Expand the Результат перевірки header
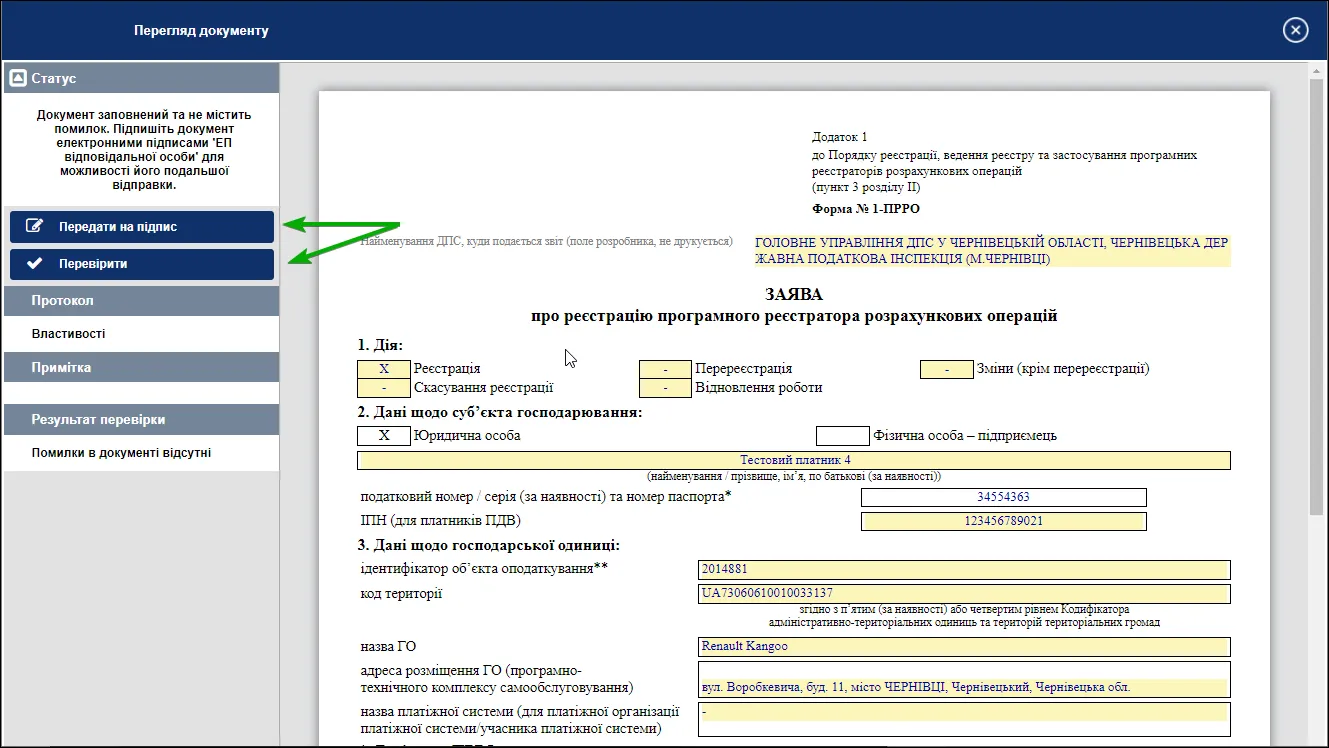Screen dimensions: 1329x748 point(141,420)
